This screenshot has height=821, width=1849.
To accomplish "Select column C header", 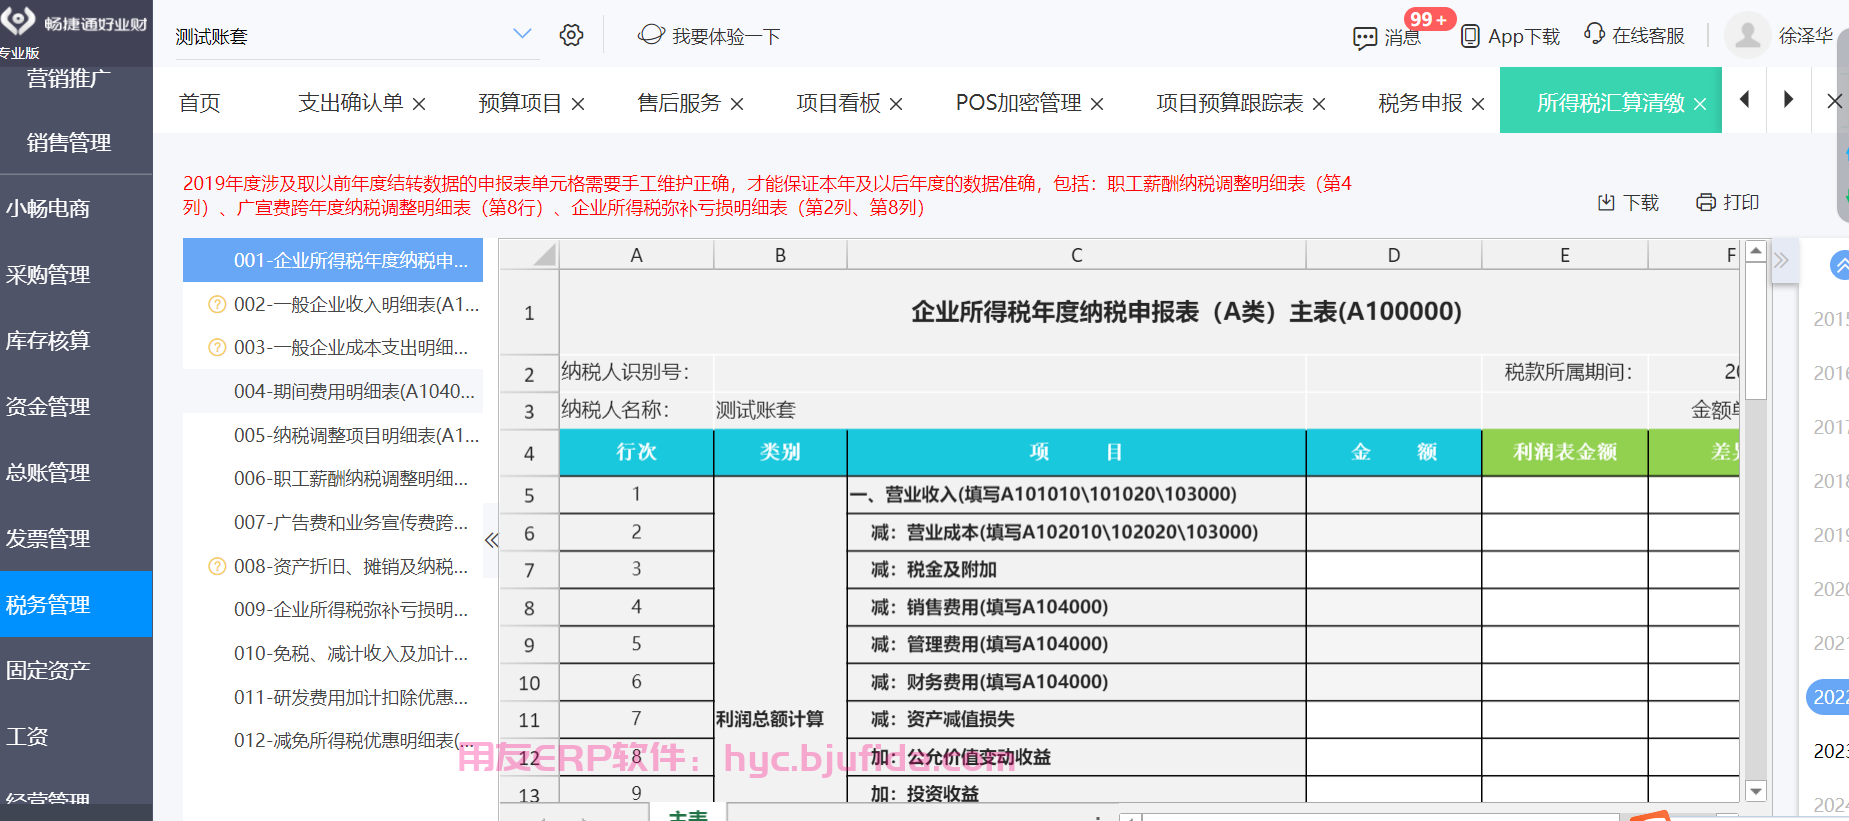I will click(1076, 255).
